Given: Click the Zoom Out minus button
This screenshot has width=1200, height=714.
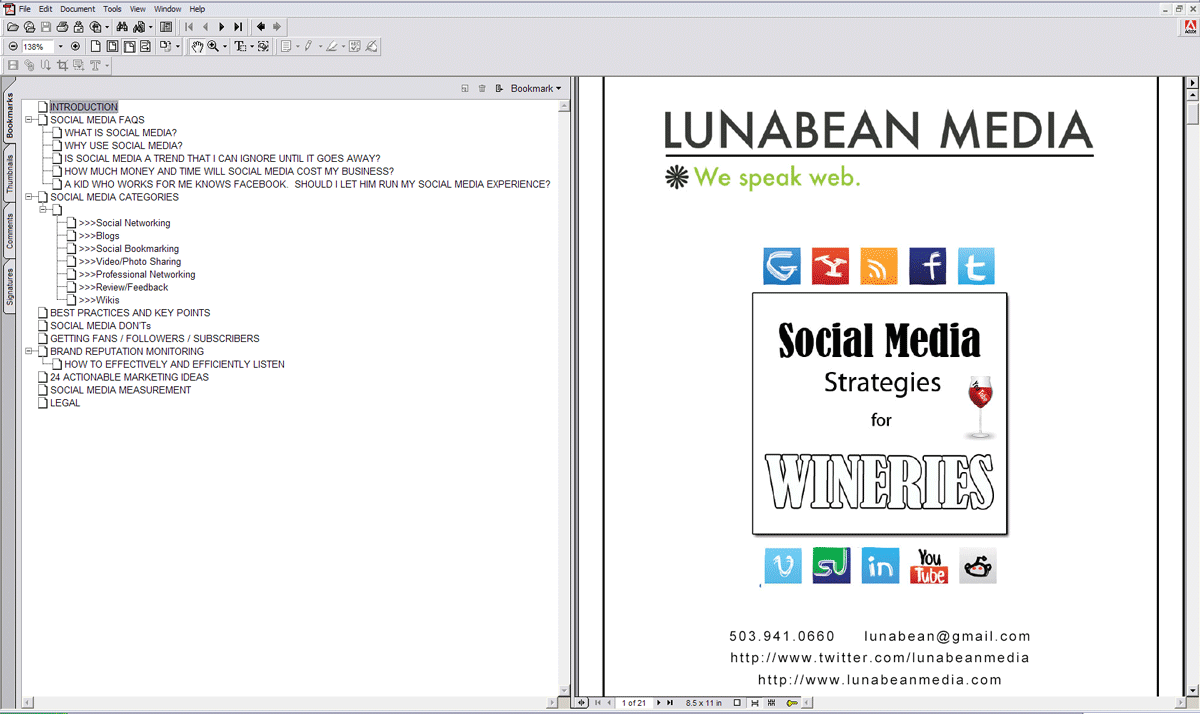Looking at the screenshot, I should (13, 47).
